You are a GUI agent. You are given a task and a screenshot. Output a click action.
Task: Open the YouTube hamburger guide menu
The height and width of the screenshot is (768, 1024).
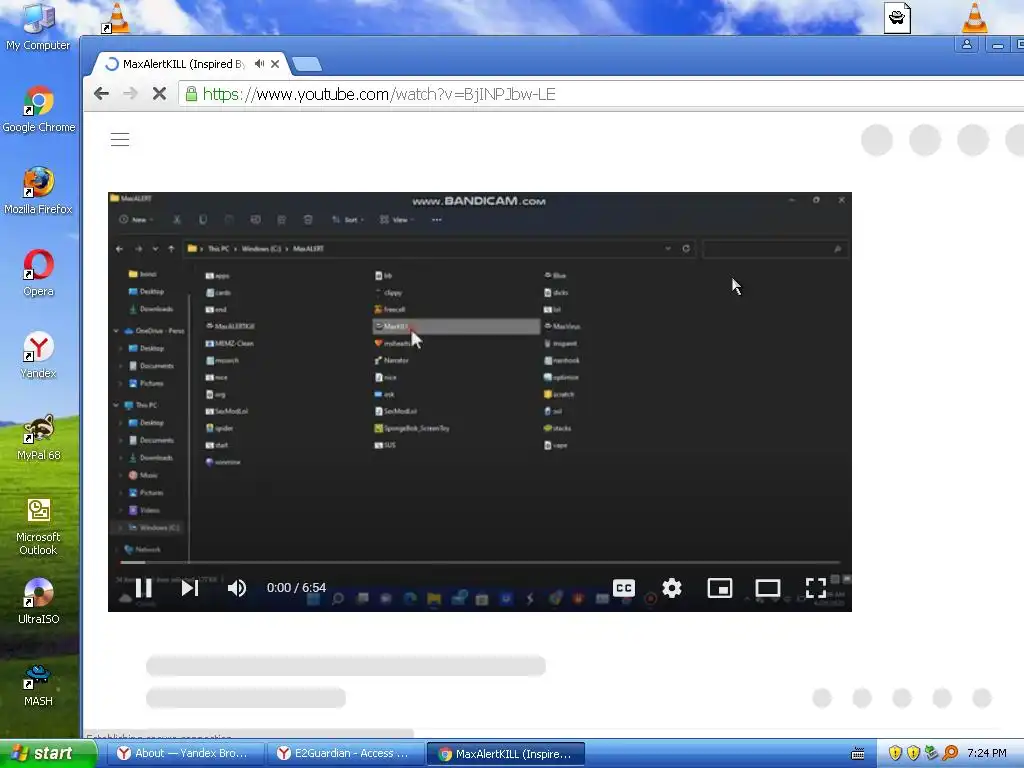(x=120, y=139)
